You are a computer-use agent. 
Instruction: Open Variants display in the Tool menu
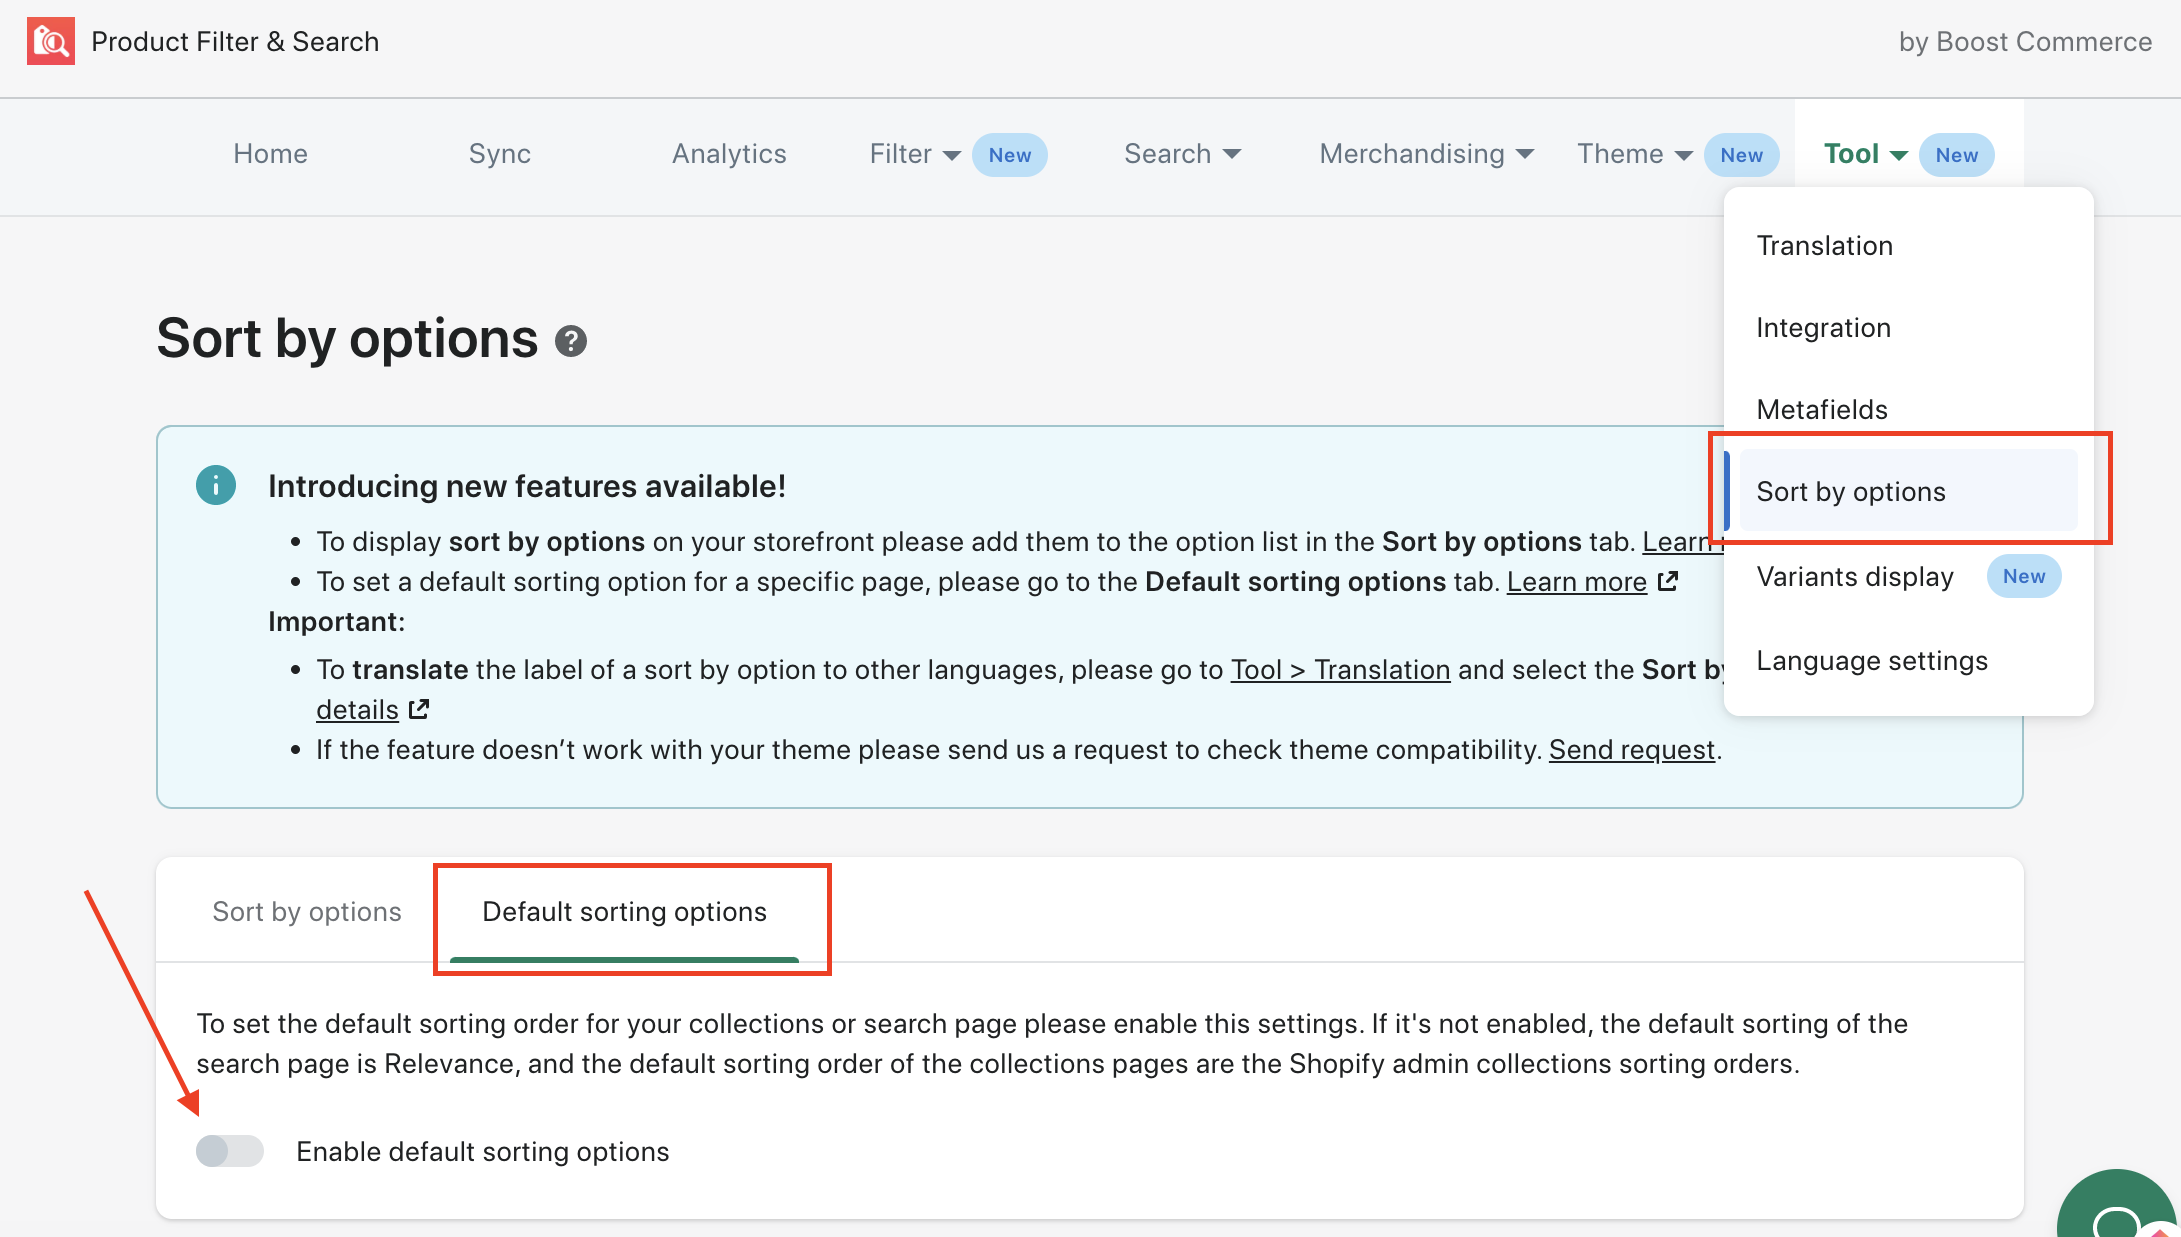point(1855,576)
